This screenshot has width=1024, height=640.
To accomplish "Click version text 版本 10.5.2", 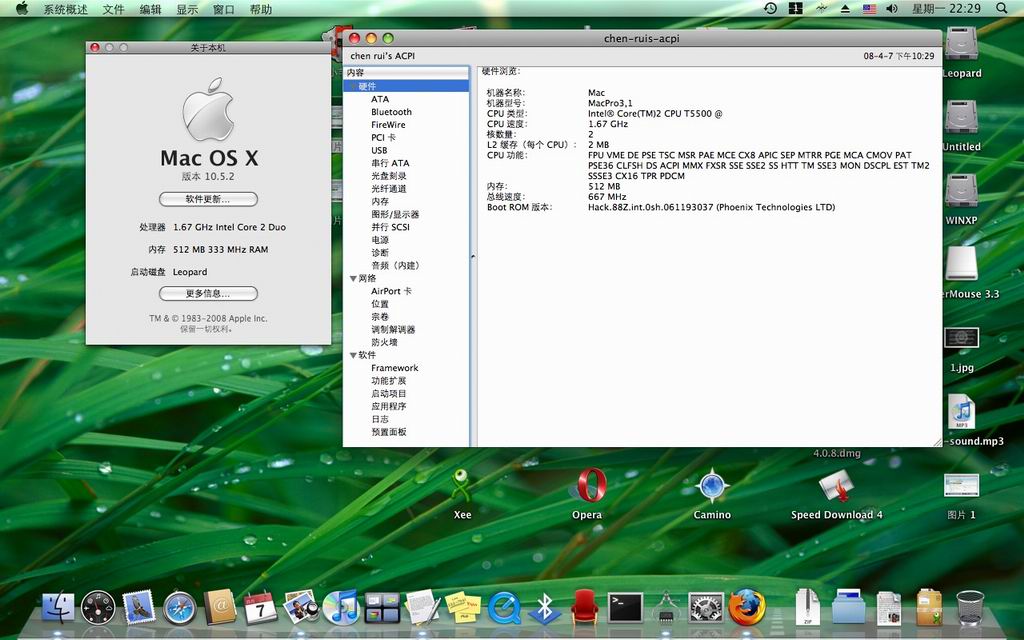I will 208,176.
